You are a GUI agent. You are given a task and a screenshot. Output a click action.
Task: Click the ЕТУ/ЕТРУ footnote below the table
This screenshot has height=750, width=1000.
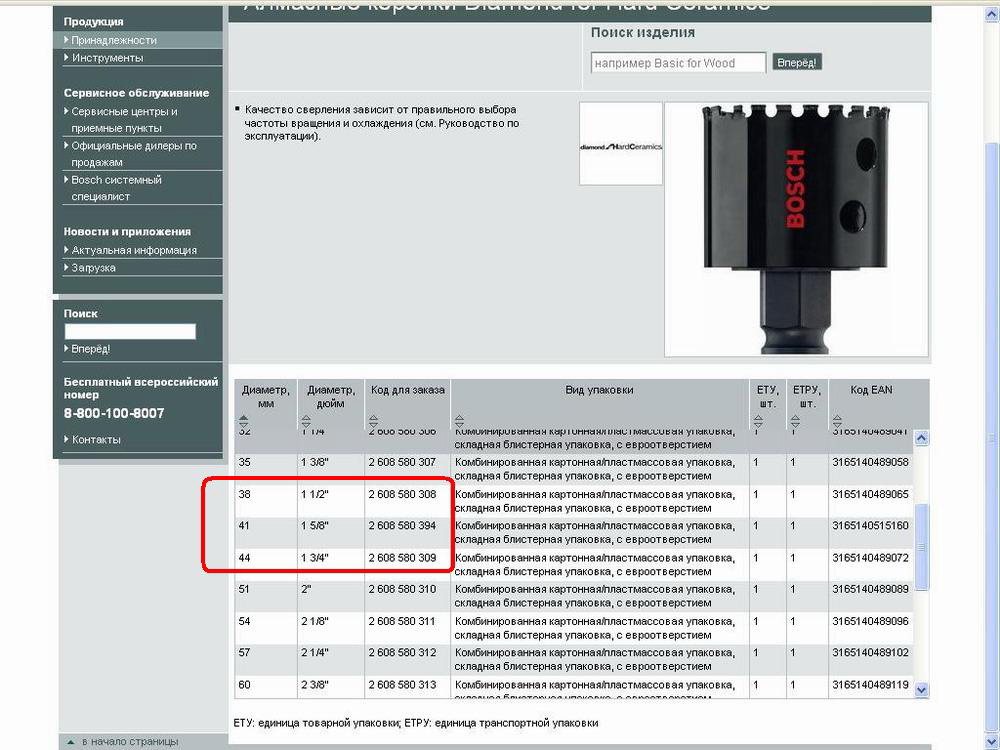click(416, 723)
